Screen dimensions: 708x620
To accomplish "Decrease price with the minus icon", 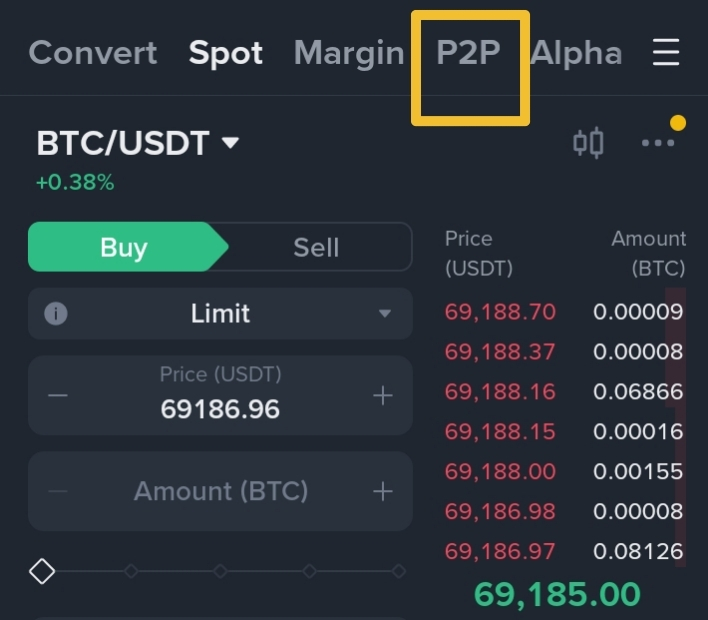I will pyautogui.click(x=58, y=396).
